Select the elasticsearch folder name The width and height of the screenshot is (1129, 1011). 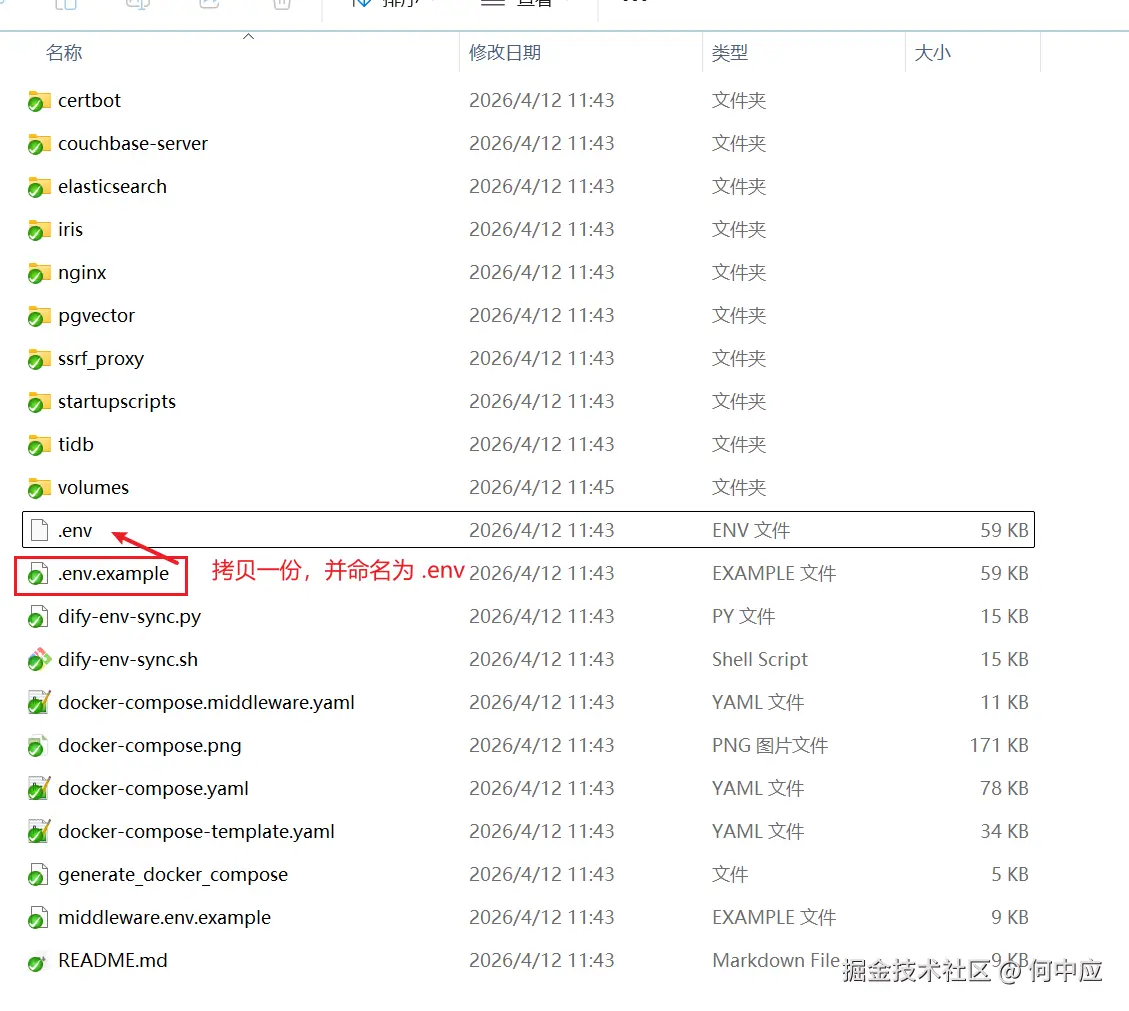point(112,187)
